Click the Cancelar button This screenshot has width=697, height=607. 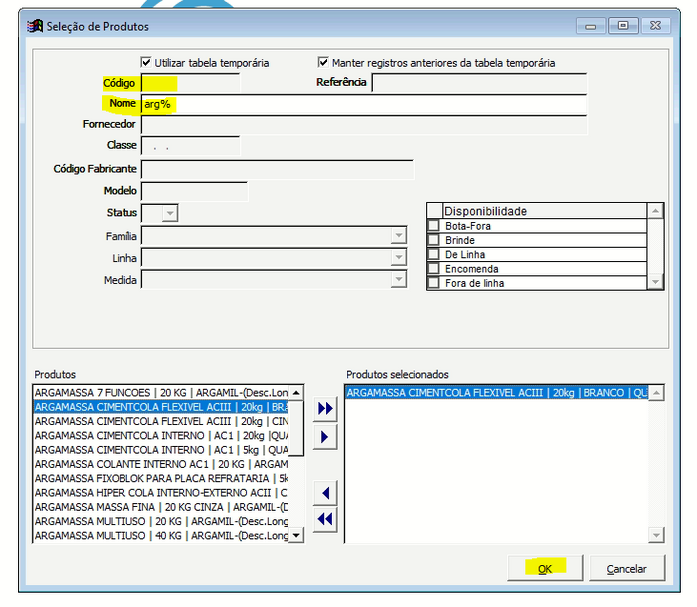point(627,568)
